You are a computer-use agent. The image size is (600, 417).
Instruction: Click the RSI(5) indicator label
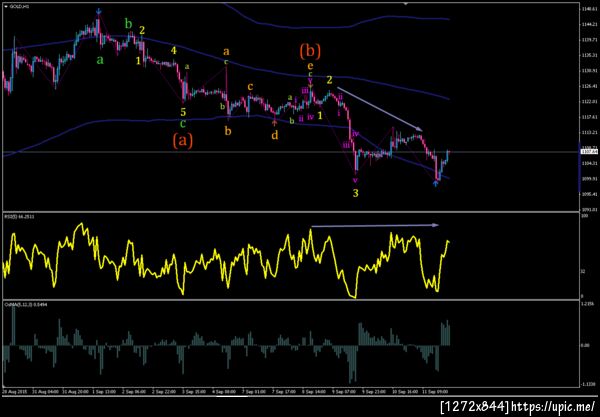click(20, 217)
